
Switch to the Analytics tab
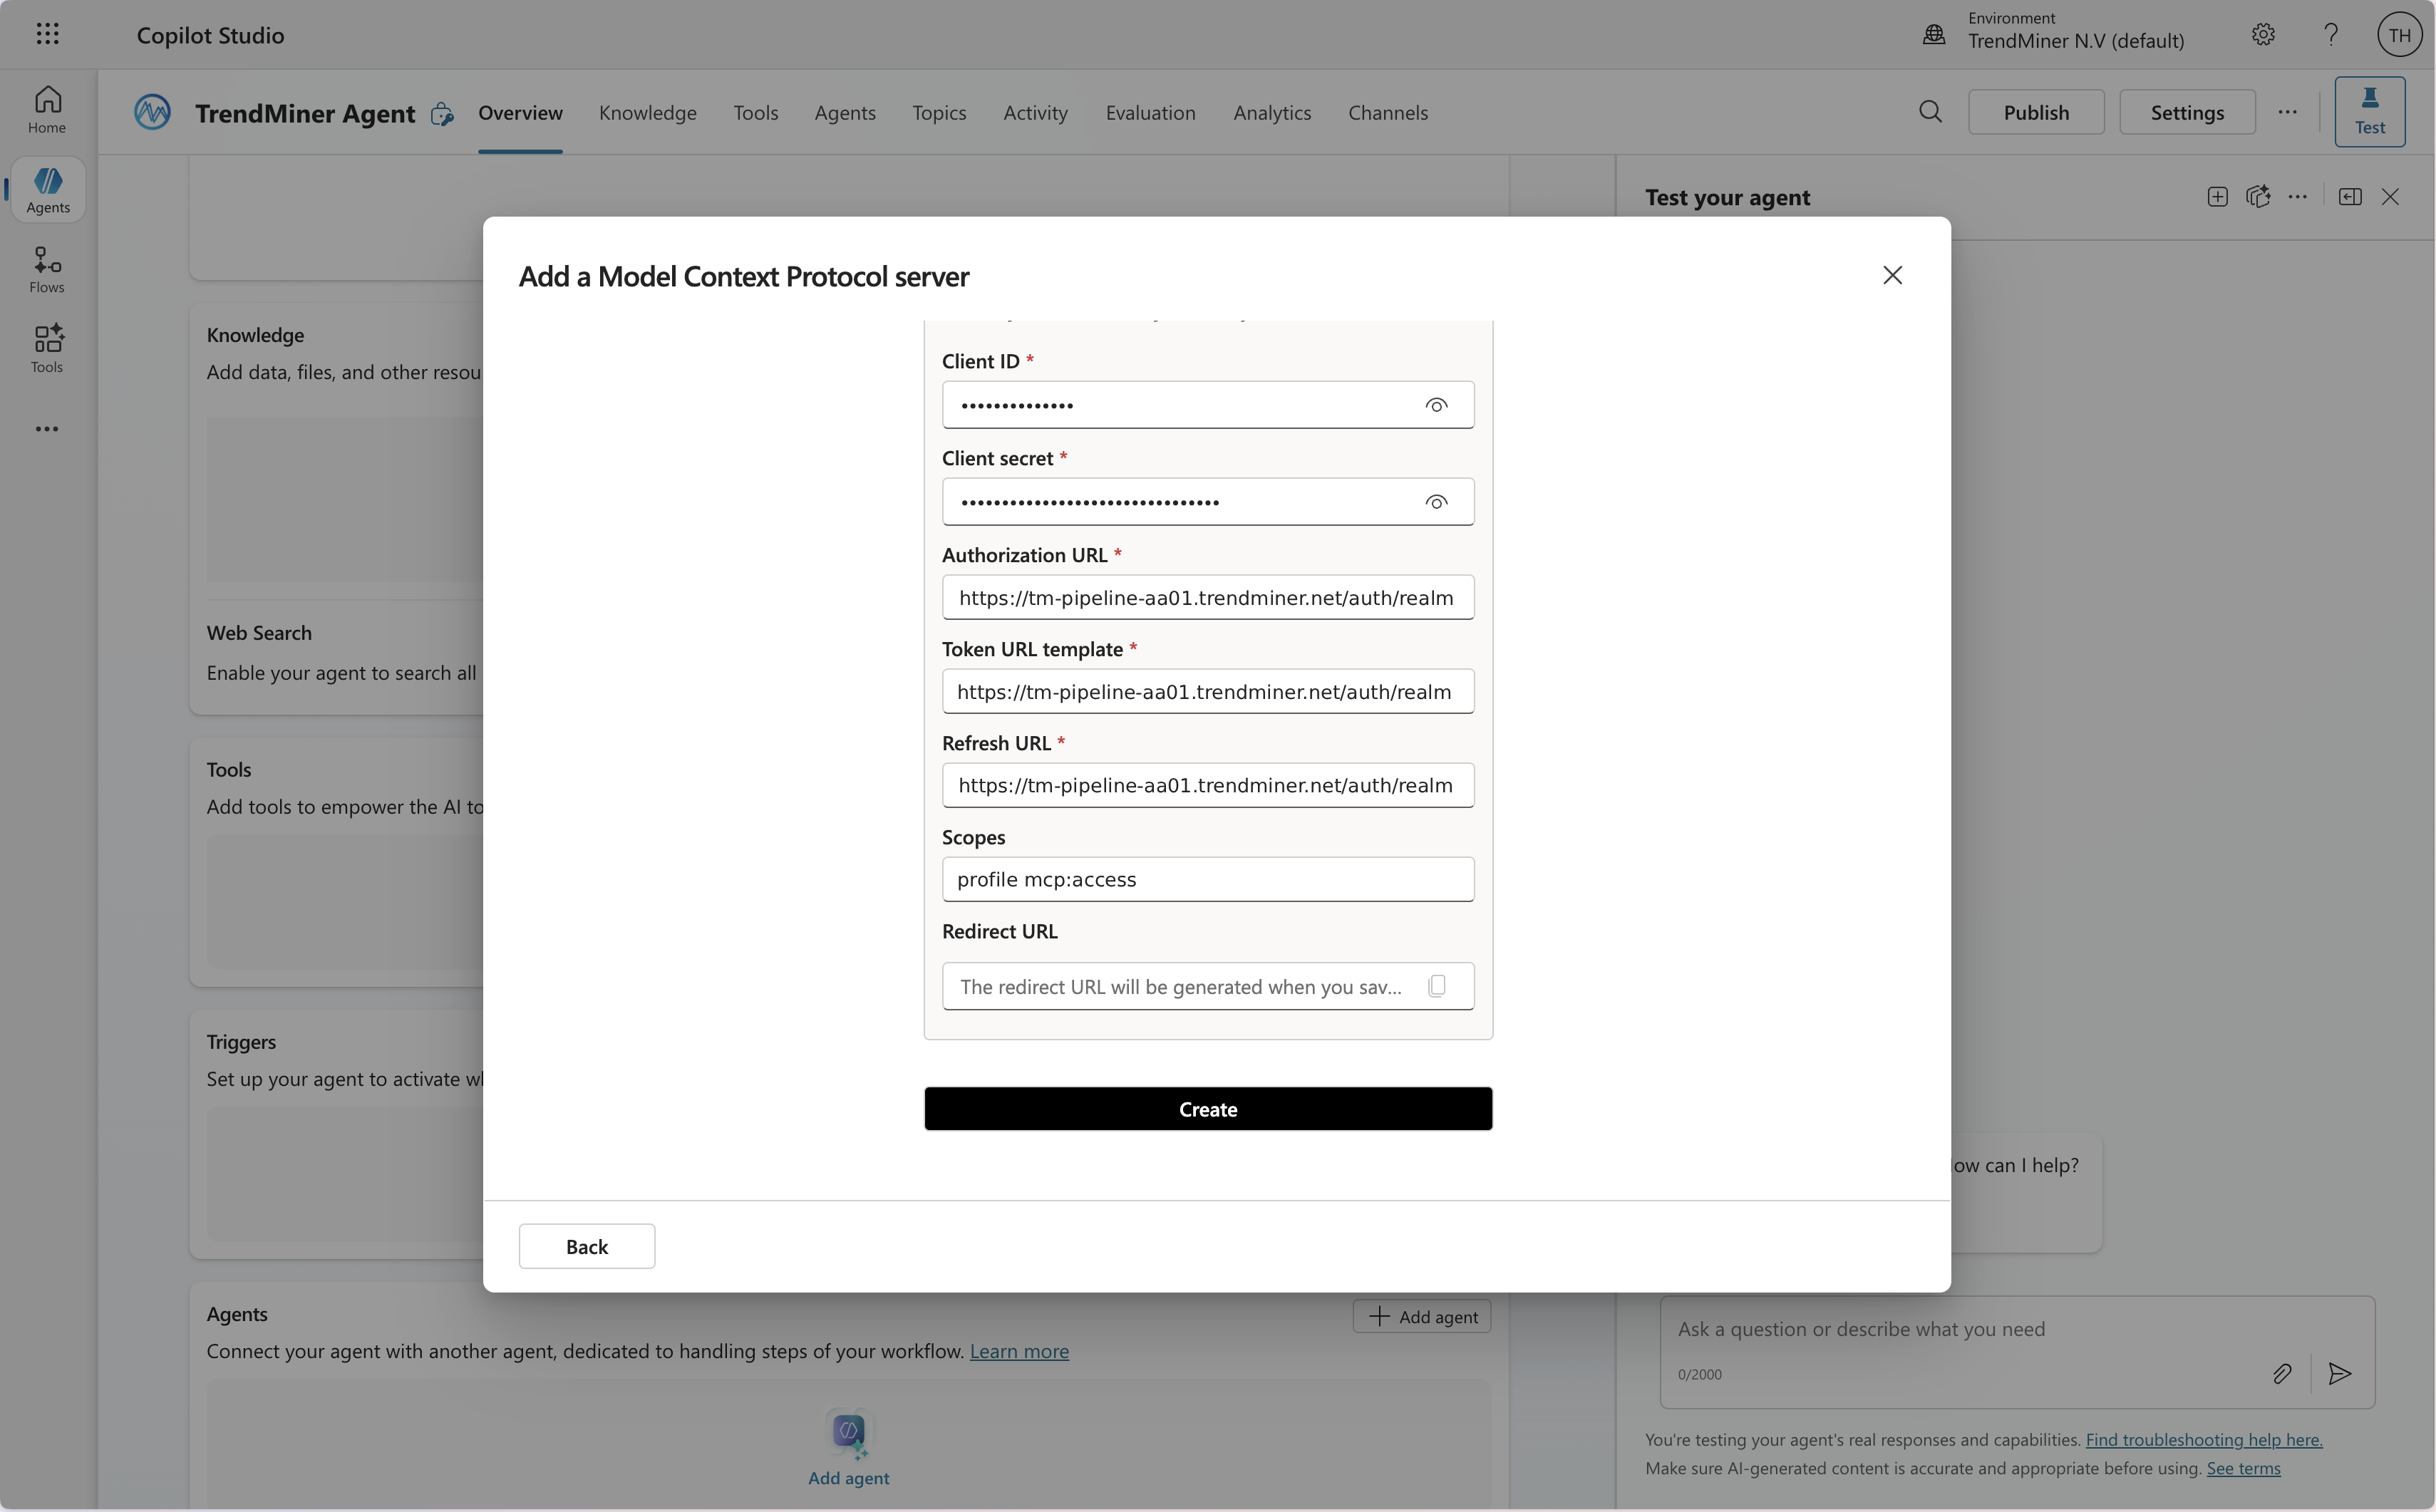[1272, 112]
